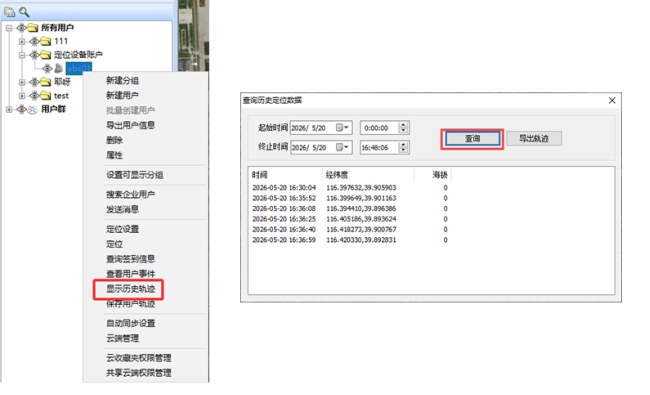Toggle visibility eye for user abc01
Viewport: 650px width, 395px height.
[48, 68]
